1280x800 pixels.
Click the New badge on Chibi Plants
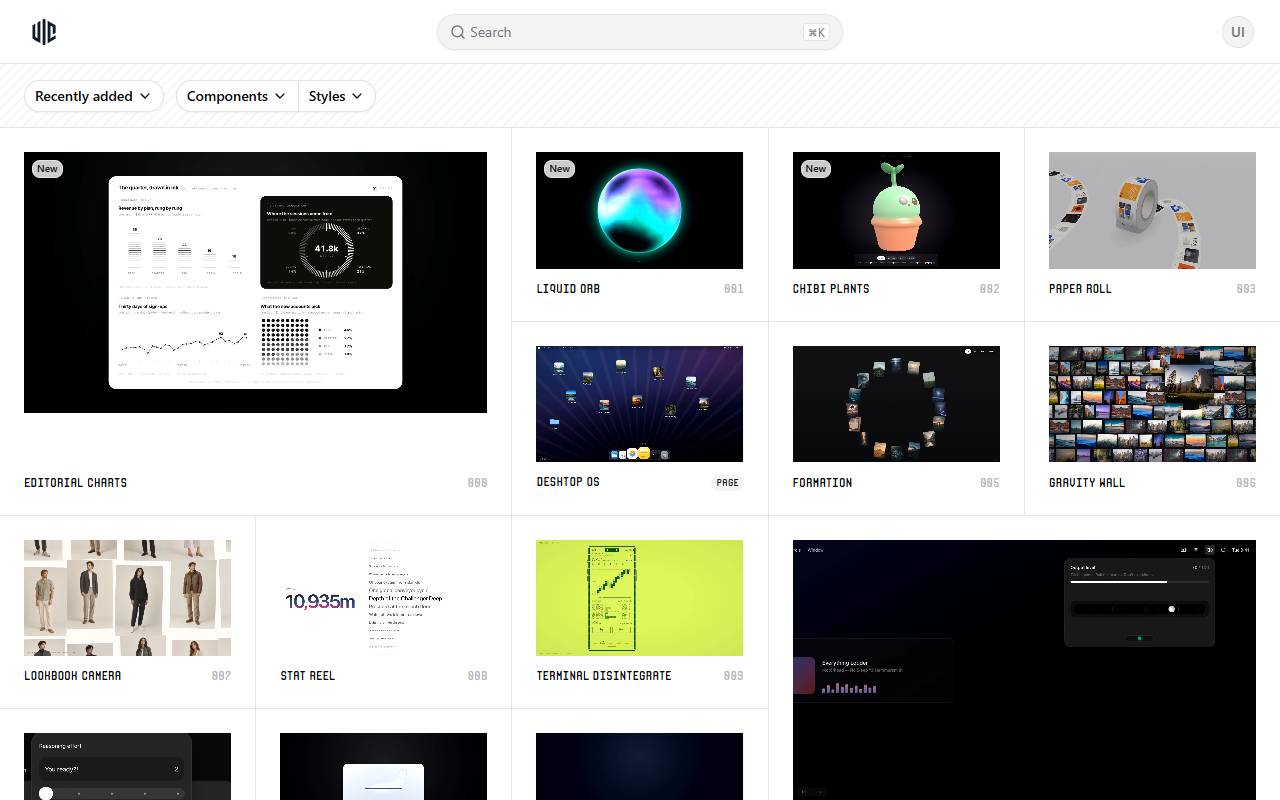(x=816, y=169)
